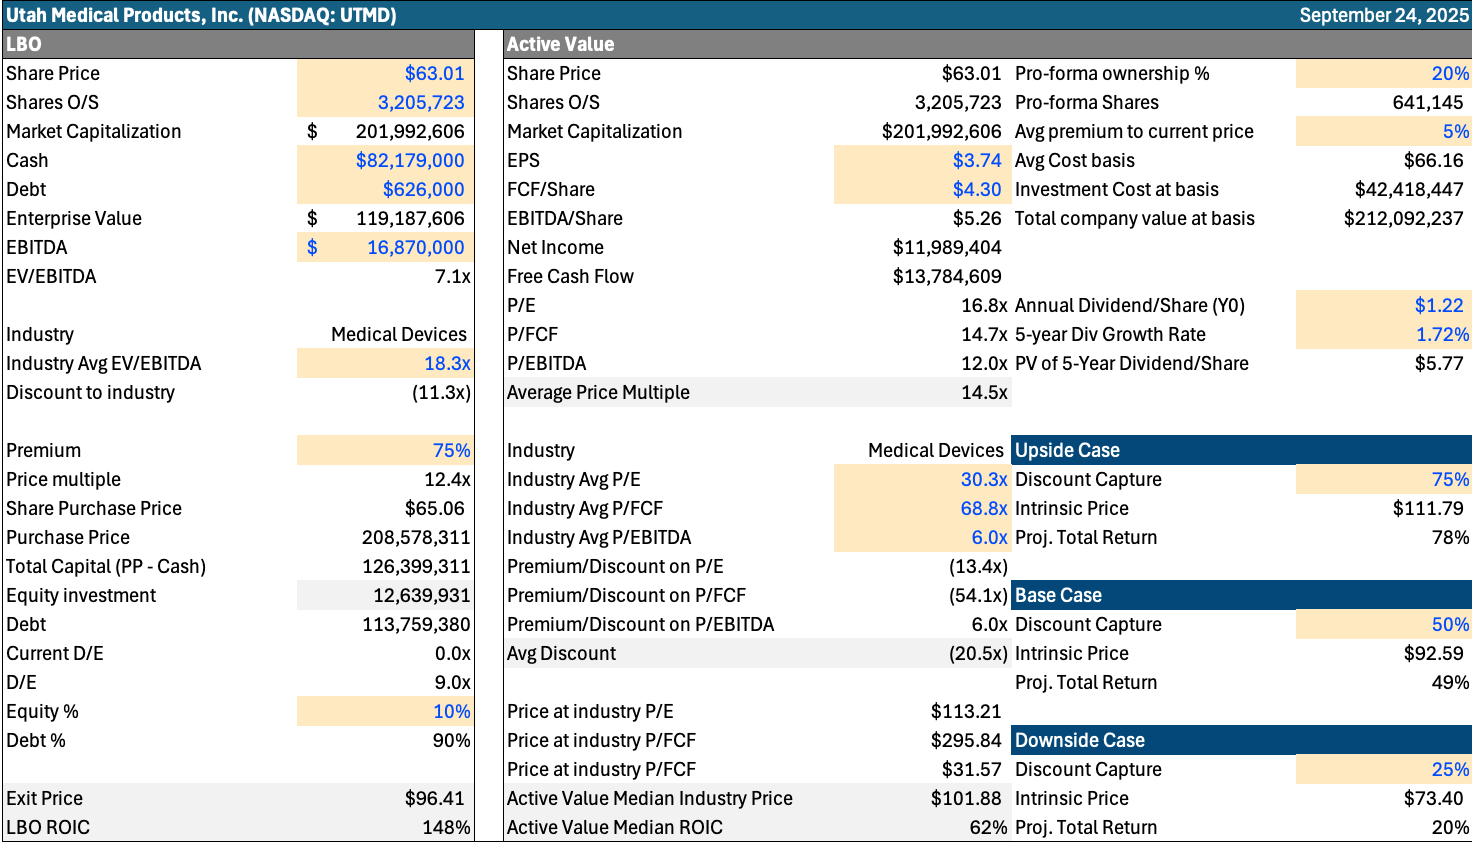Select the title cell "Utah Medical Products, Inc. (NASDAQ: UTMD)"
The image size is (1472, 845).
point(201,15)
